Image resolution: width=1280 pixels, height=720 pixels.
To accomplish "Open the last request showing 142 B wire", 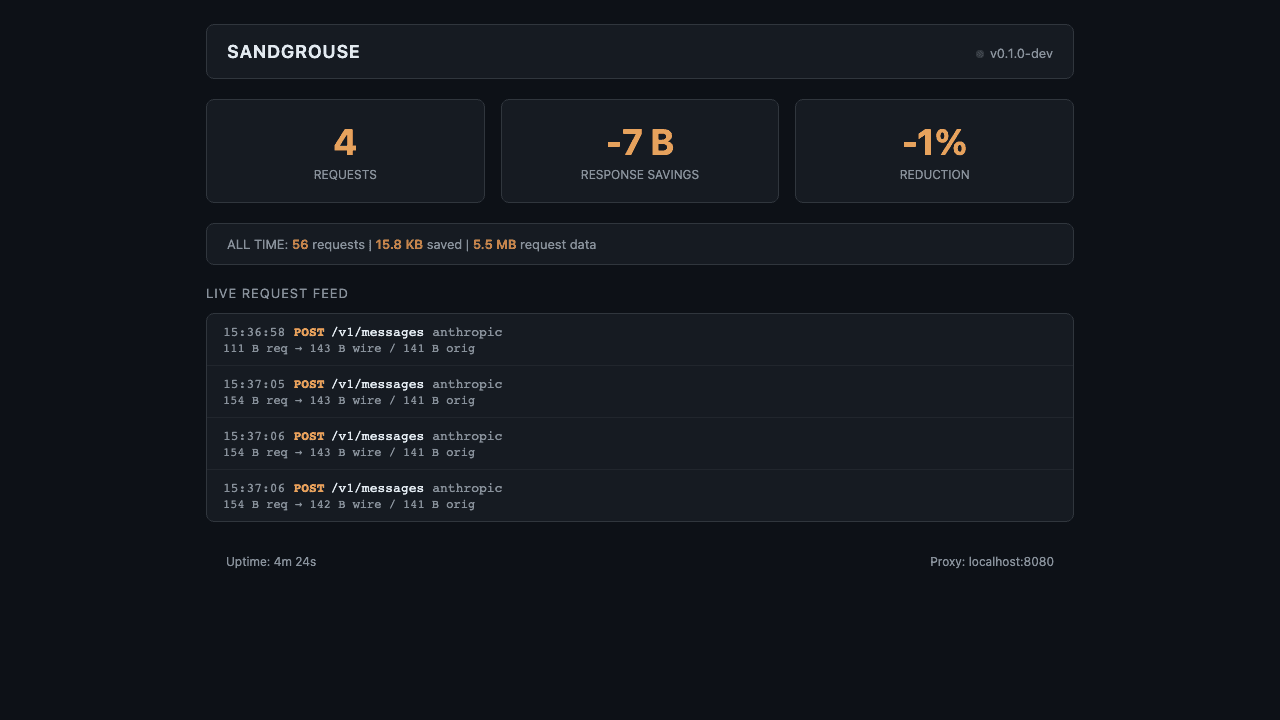I will pos(640,495).
